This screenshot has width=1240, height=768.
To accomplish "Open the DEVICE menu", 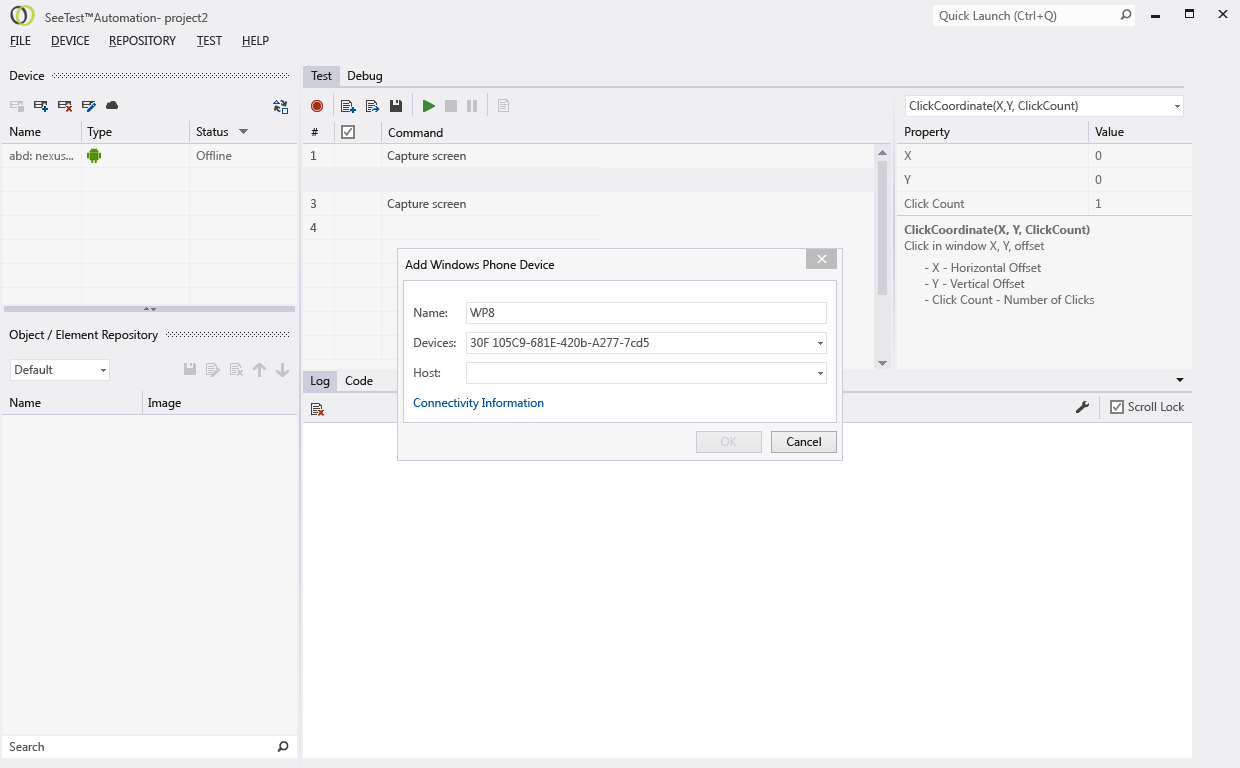I will coord(70,41).
